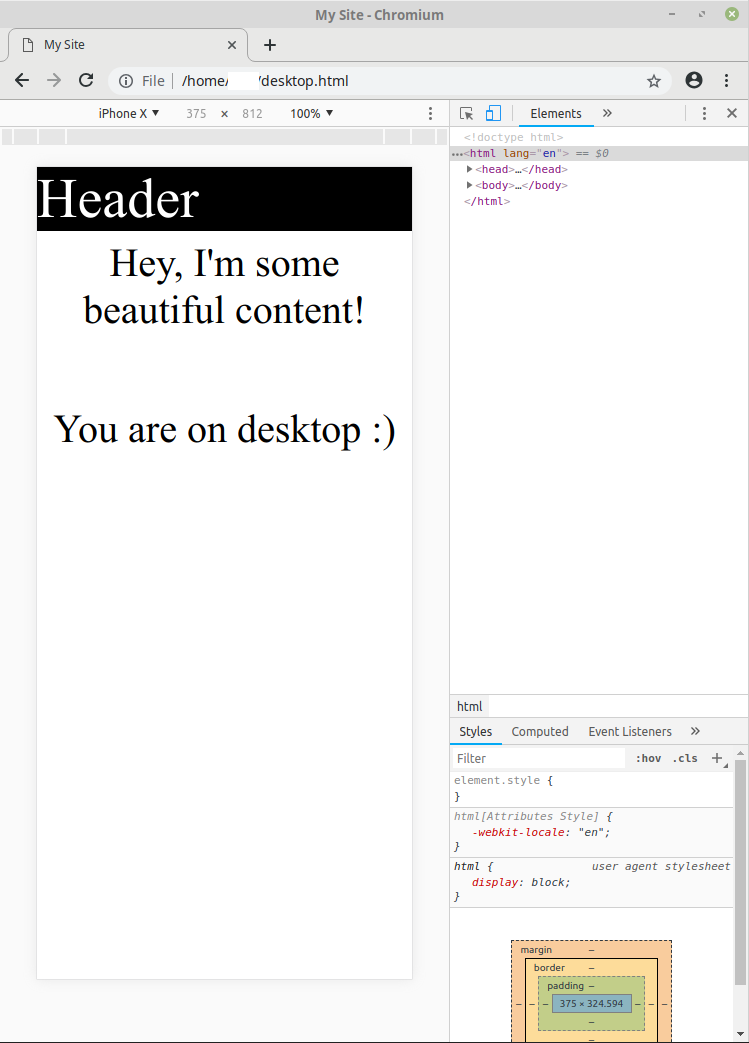Image resolution: width=749 pixels, height=1043 pixels.
Task: Select the closing </html> tag line
Action: click(x=487, y=202)
